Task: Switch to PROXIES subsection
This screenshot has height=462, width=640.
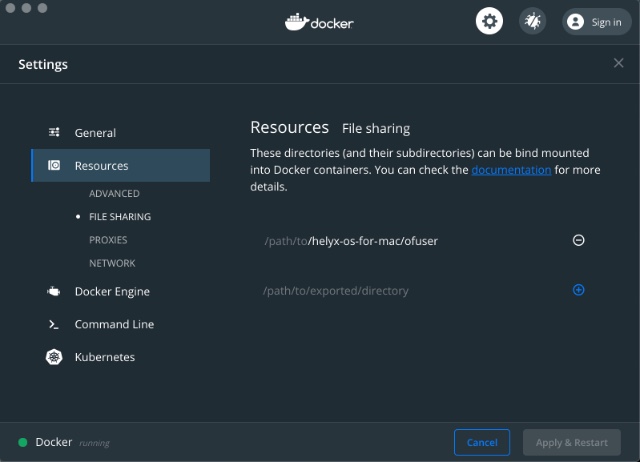Action: pos(108,240)
